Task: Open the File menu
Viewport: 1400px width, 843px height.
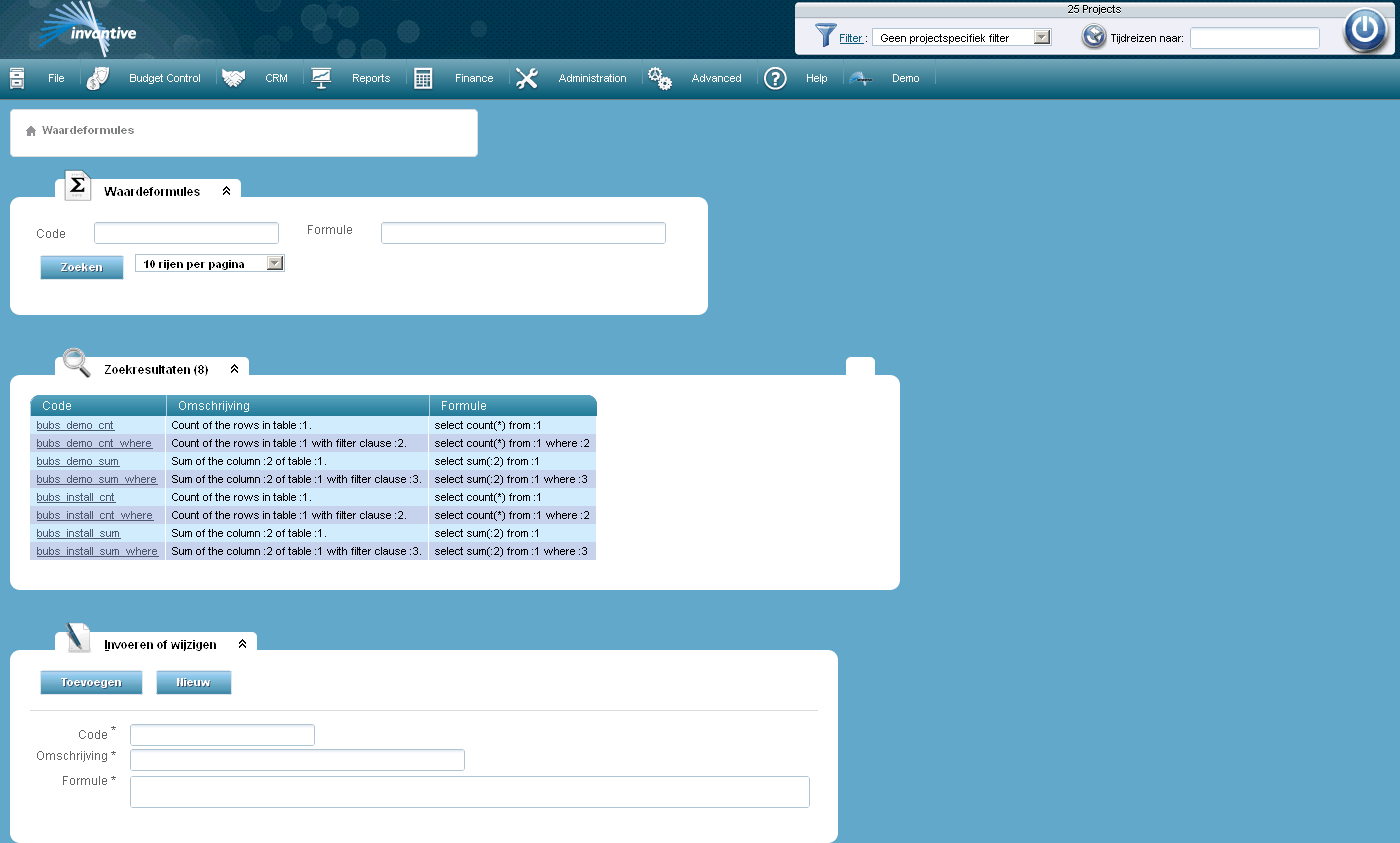Action: [x=56, y=78]
